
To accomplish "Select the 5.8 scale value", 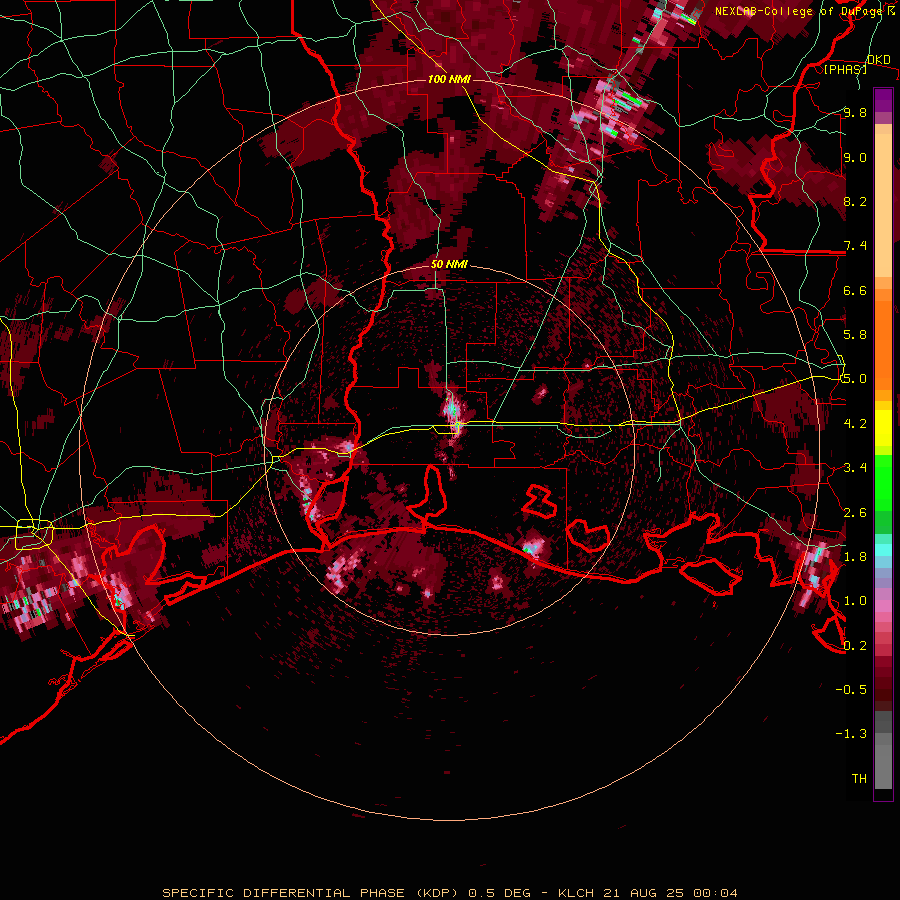I will click(855, 335).
